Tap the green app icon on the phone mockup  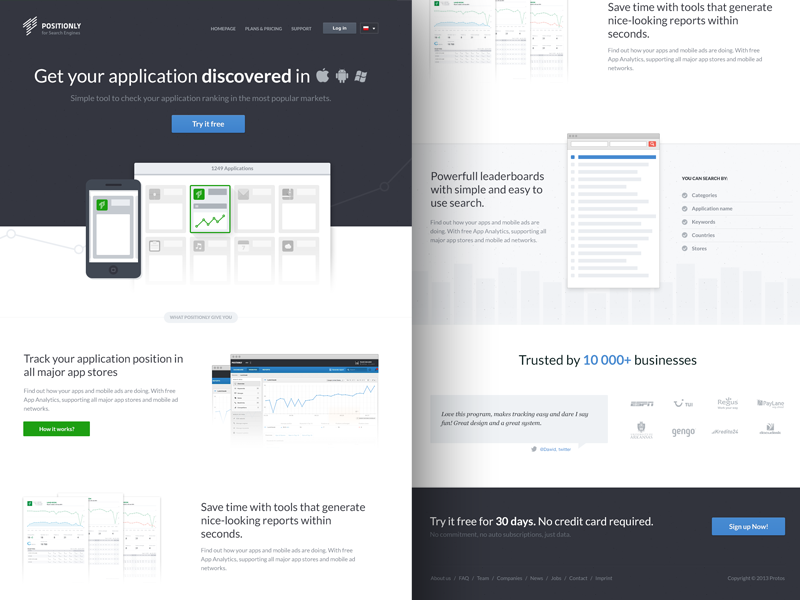[x=102, y=205]
